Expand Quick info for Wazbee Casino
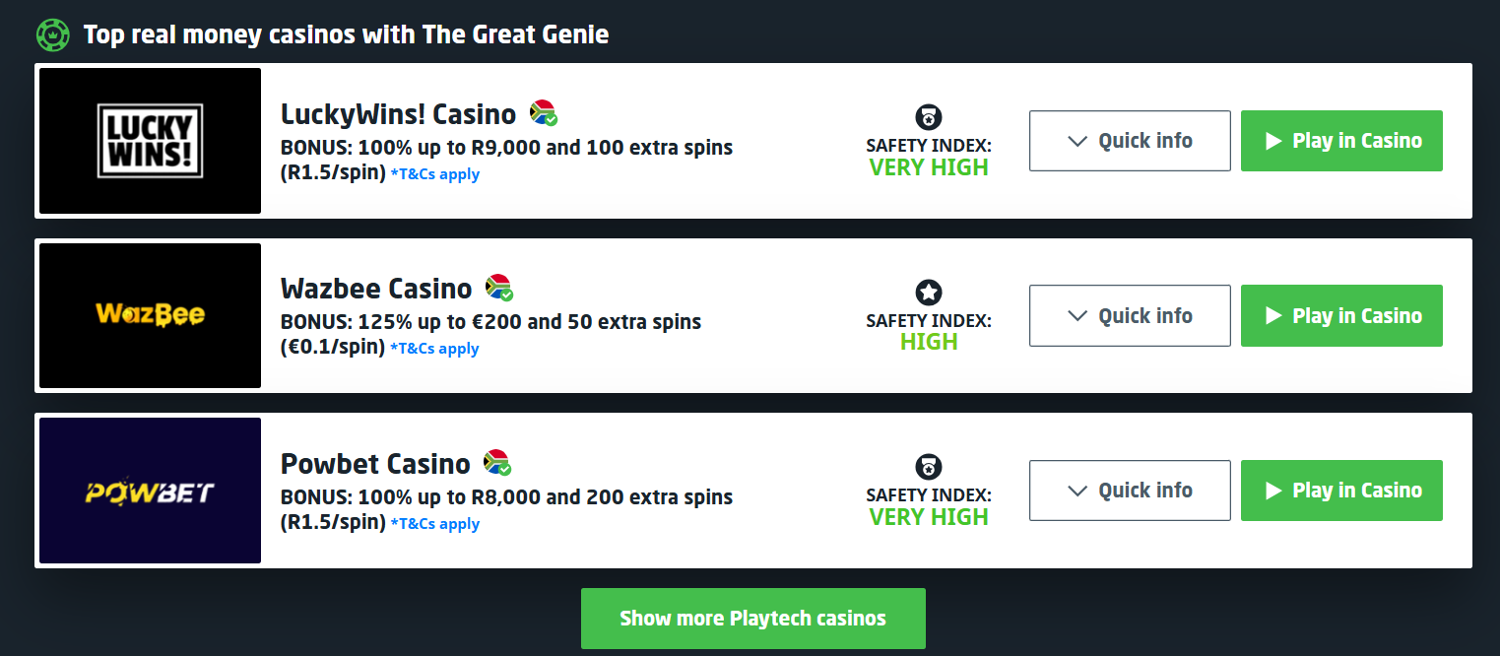Image resolution: width=1500 pixels, height=656 pixels. (1129, 316)
